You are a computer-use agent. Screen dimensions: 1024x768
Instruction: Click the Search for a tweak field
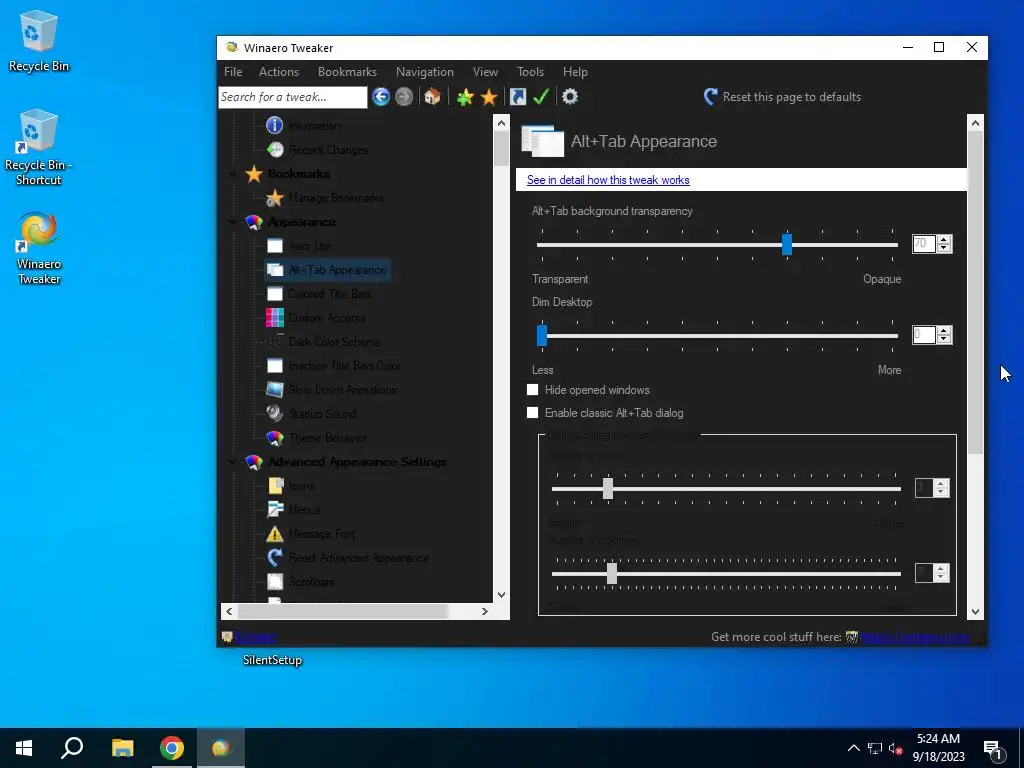293,97
